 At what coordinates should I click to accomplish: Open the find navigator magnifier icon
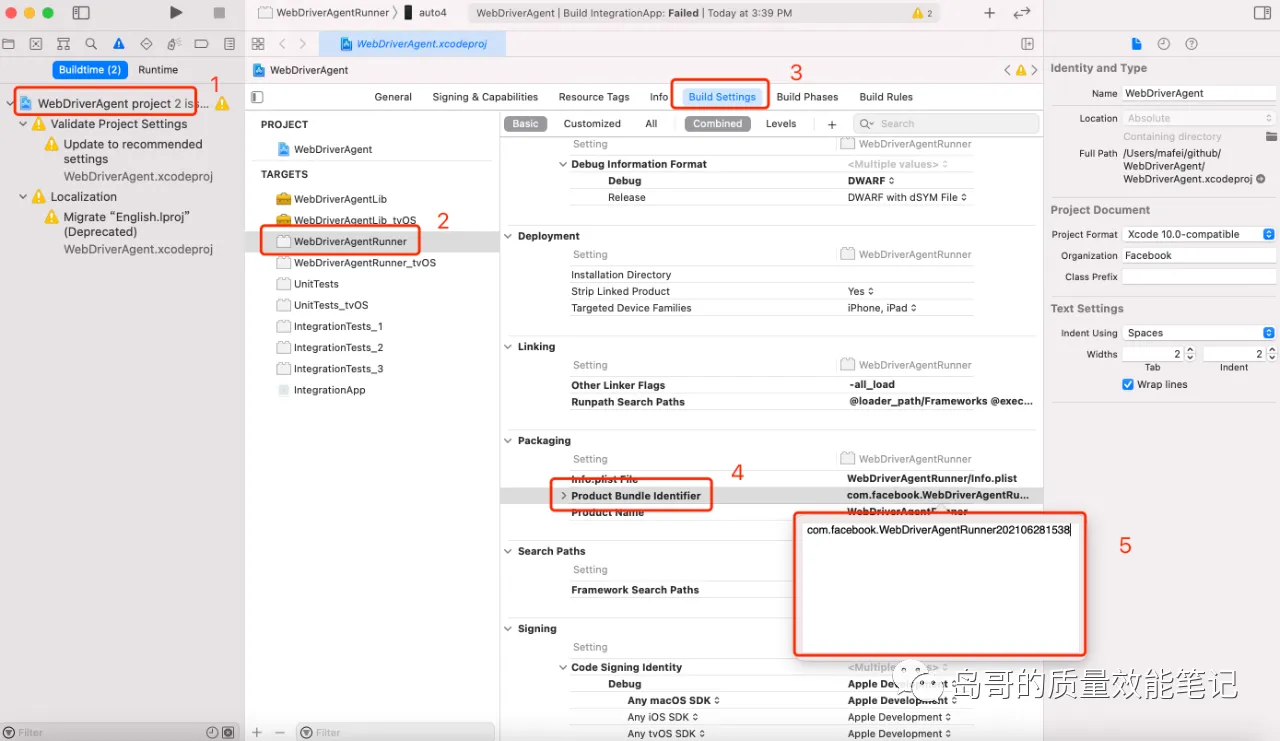click(x=91, y=44)
